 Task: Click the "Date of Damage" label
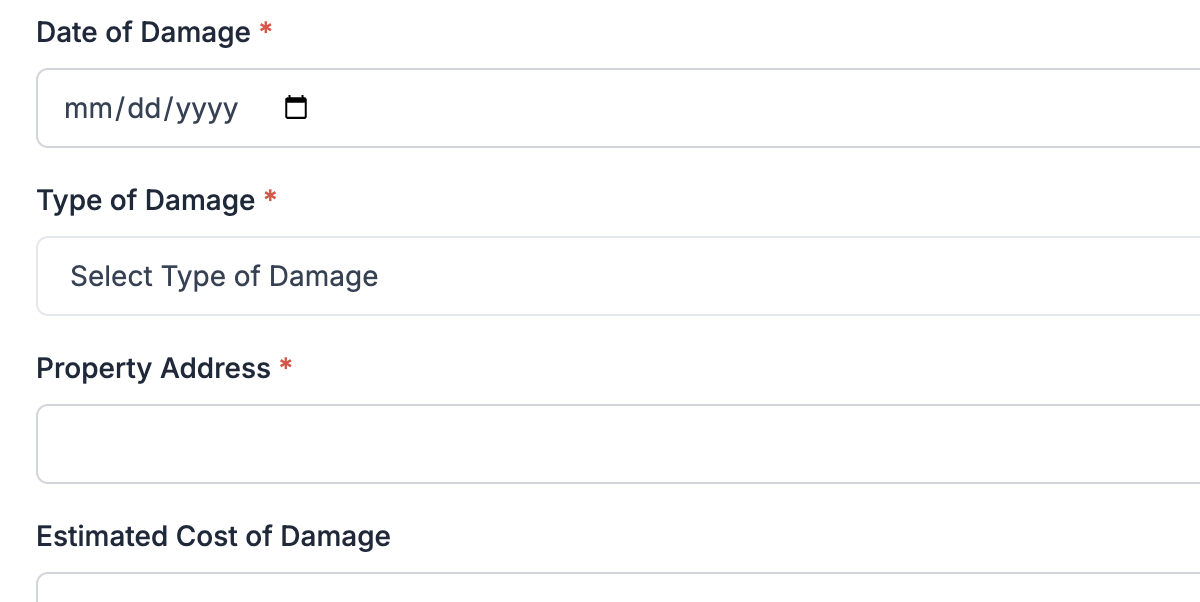pyautogui.click(x=143, y=32)
